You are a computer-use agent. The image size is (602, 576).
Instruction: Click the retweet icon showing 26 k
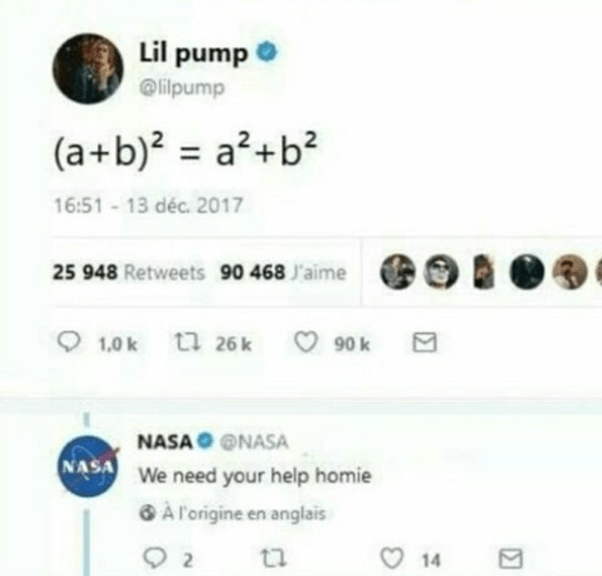pyautogui.click(x=187, y=342)
